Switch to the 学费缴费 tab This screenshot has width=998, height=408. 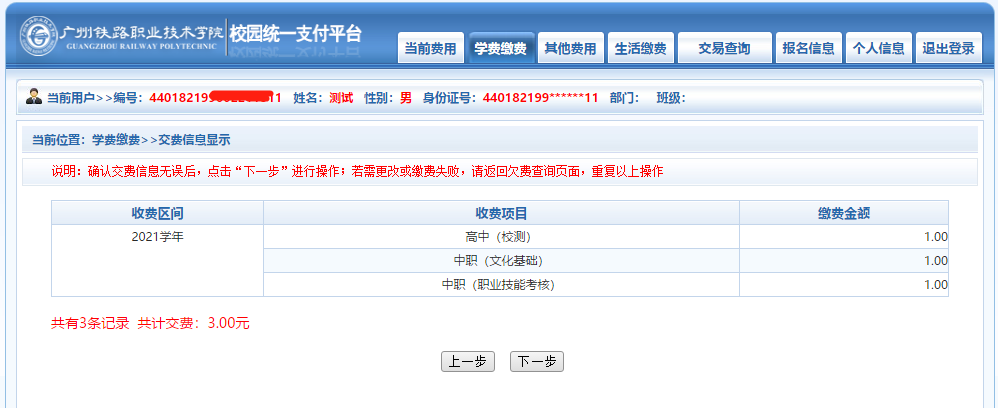500,48
